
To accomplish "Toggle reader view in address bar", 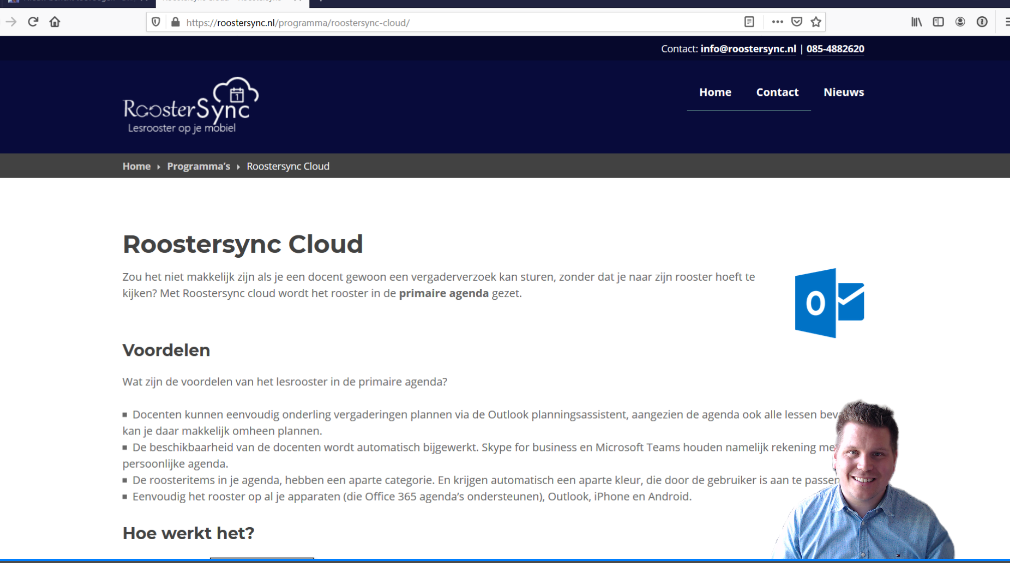I will click(750, 22).
